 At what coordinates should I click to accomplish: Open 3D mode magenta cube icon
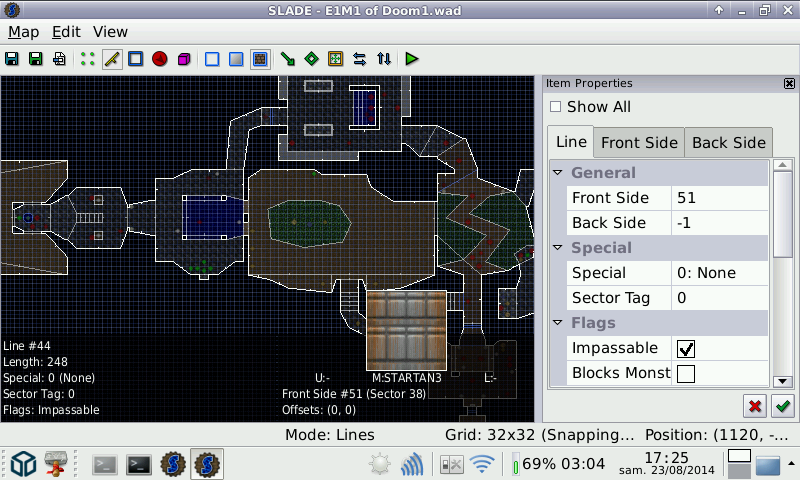(184, 59)
